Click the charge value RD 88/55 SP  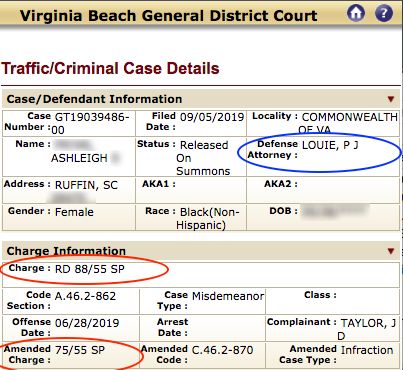[x=90, y=269]
